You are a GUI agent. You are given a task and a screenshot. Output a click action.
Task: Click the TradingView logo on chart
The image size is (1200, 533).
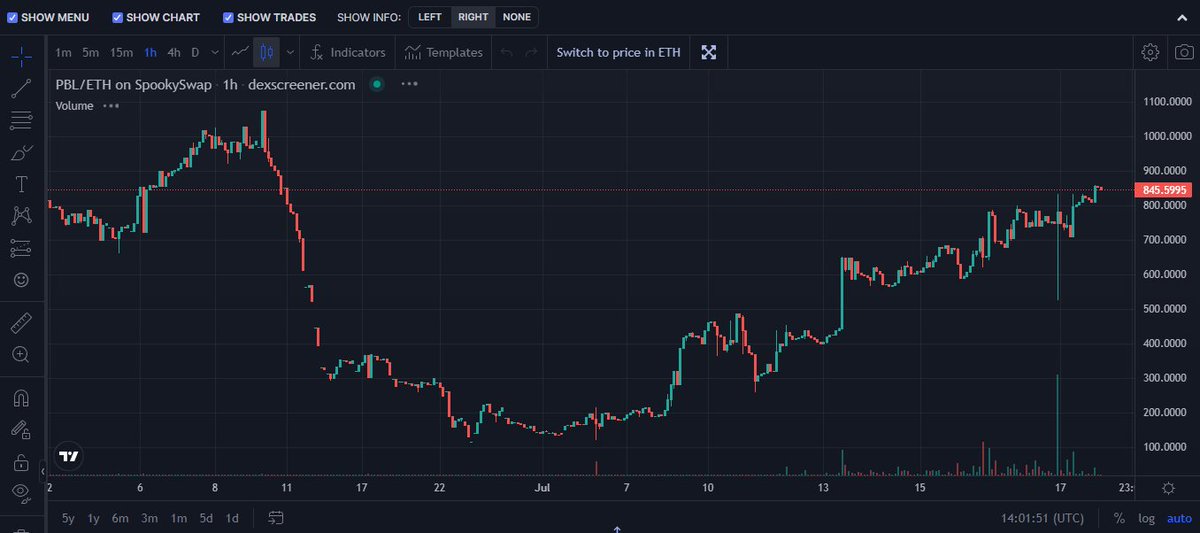coord(69,456)
